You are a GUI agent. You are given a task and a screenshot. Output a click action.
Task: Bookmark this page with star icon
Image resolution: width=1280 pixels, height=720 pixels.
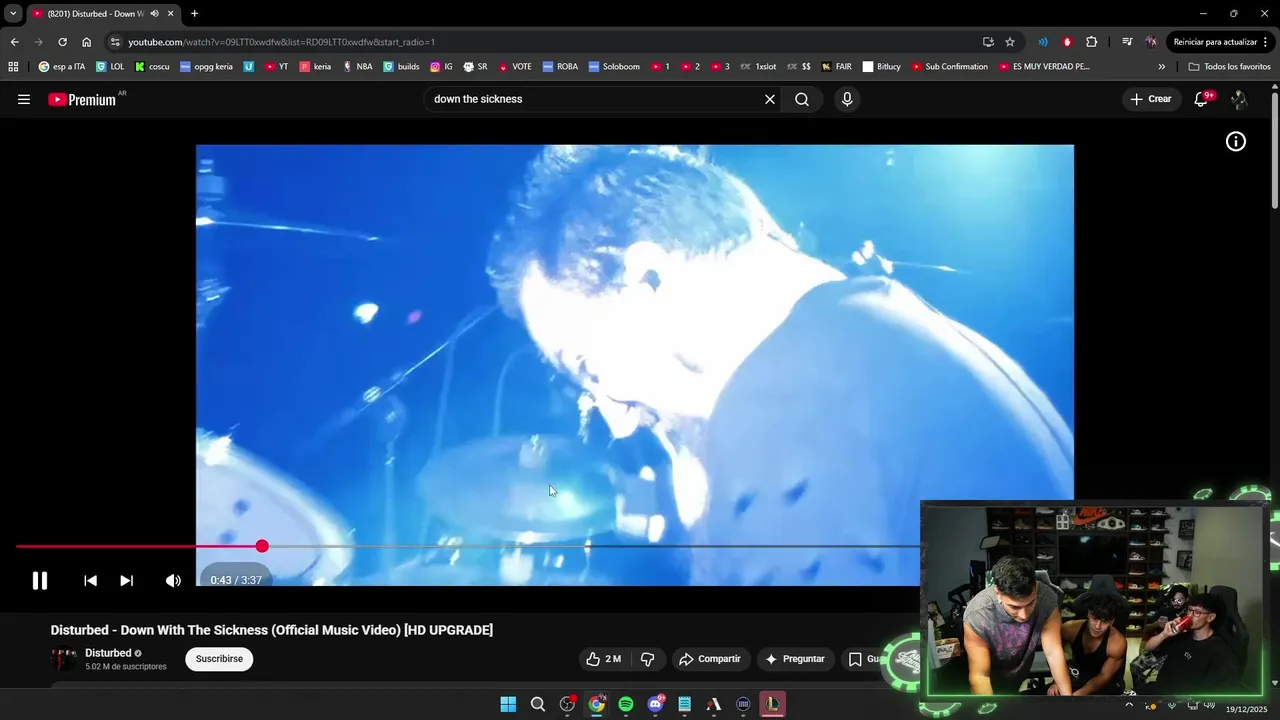pyautogui.click(x=1010, y=42)
